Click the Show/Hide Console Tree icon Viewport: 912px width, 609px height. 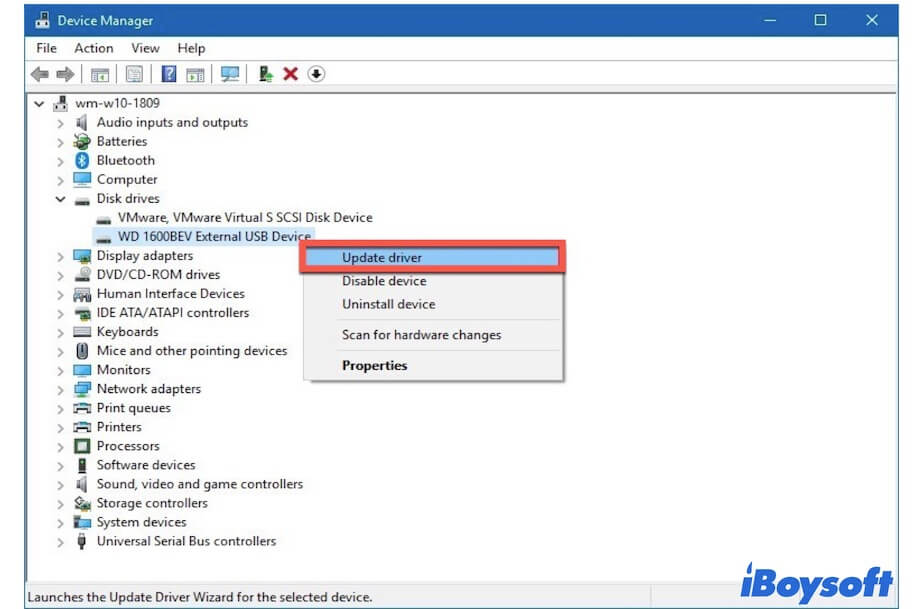click(99, 73)
